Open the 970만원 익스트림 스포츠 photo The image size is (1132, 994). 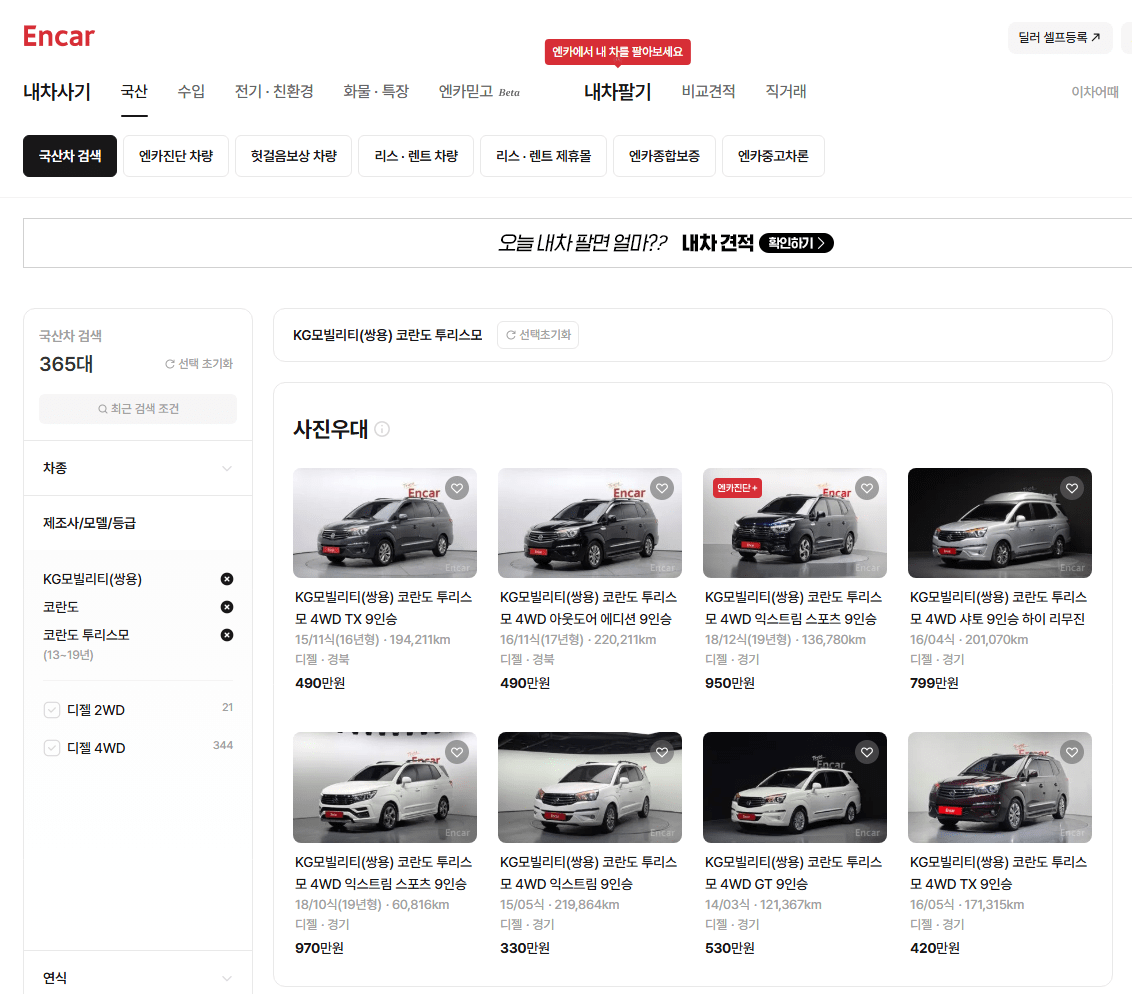[385, 788]
